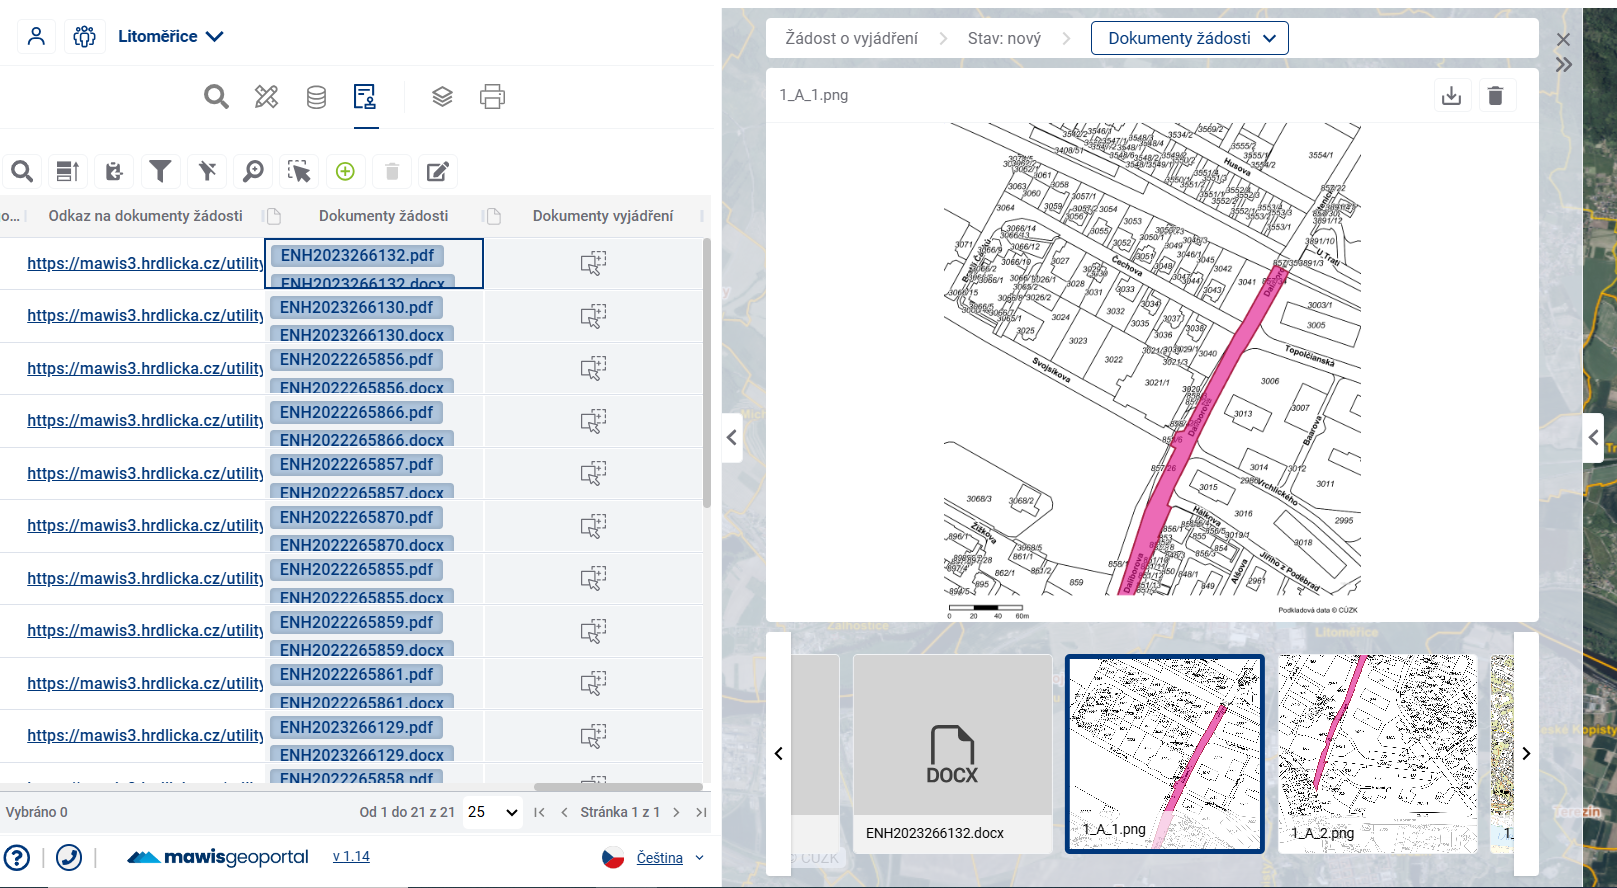Image resolution: width=1617 pixels, height=888 pixels.
Task: Select the Žádost o vyjádření breadcrumb
Action: pos(851,38)
